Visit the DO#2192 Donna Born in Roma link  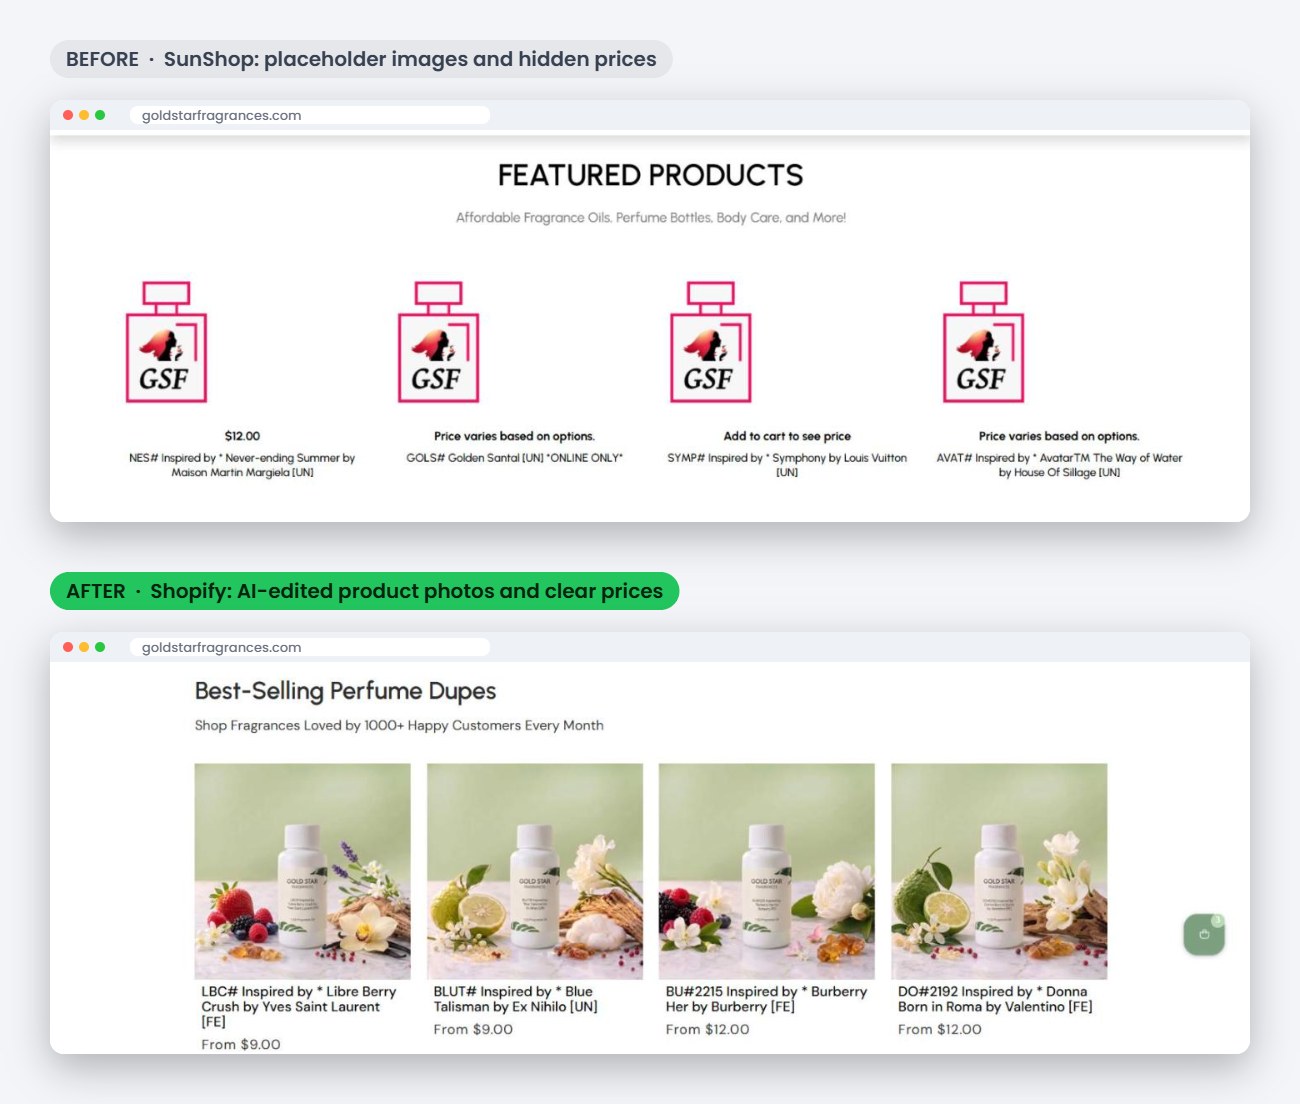pyautogui.click(x=995, y=999)
